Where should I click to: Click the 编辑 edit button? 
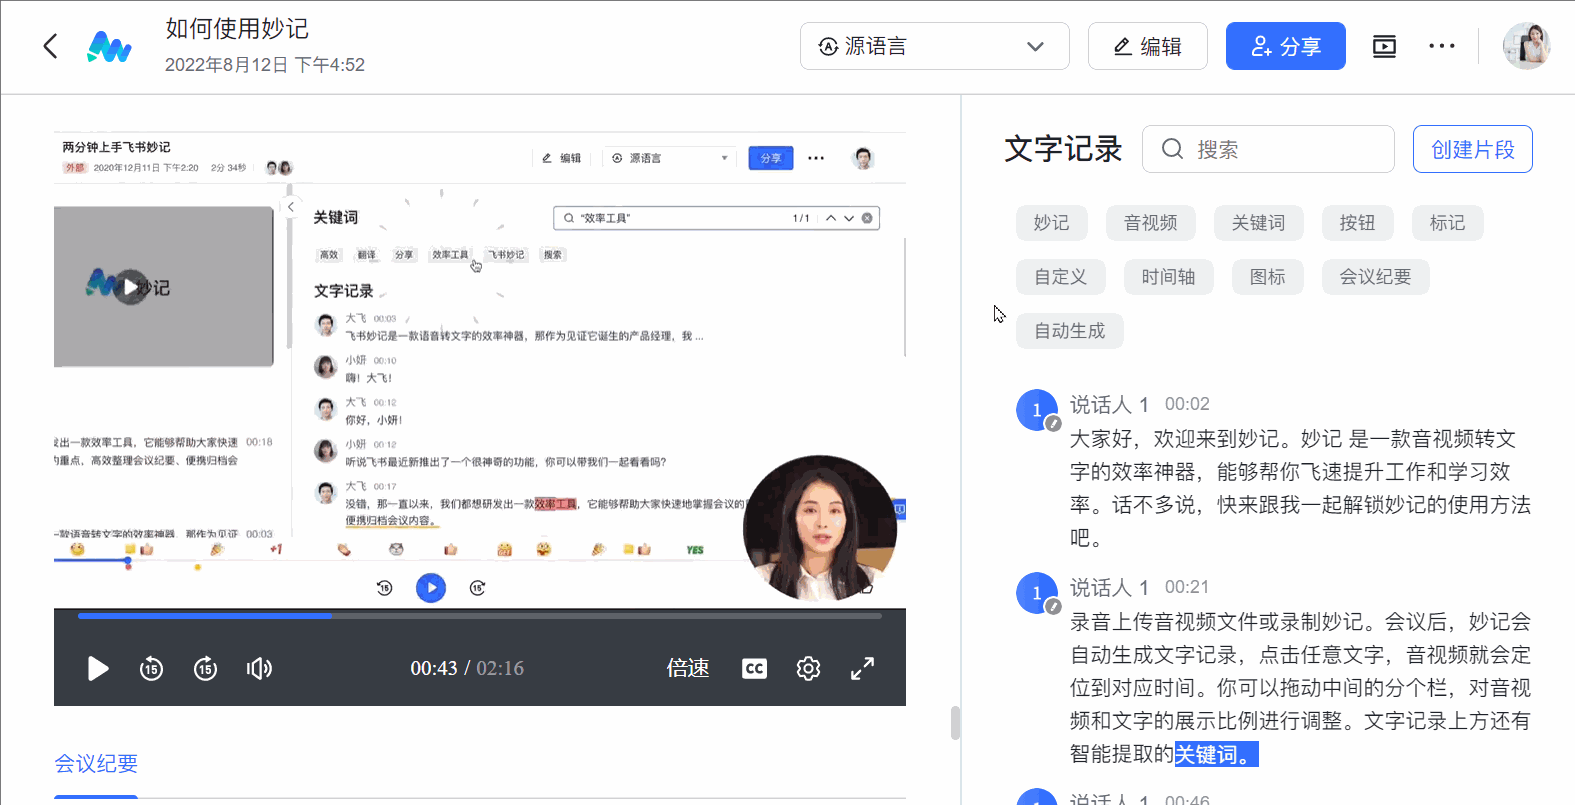coord(1148,46)
